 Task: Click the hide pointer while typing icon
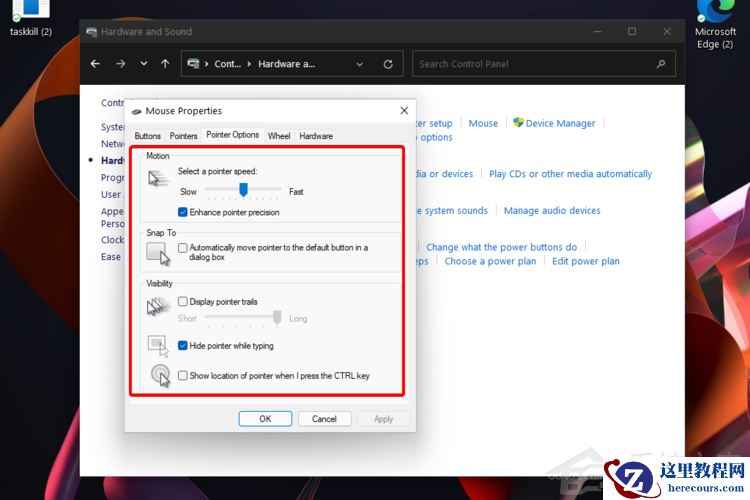(x=158, y=346)
